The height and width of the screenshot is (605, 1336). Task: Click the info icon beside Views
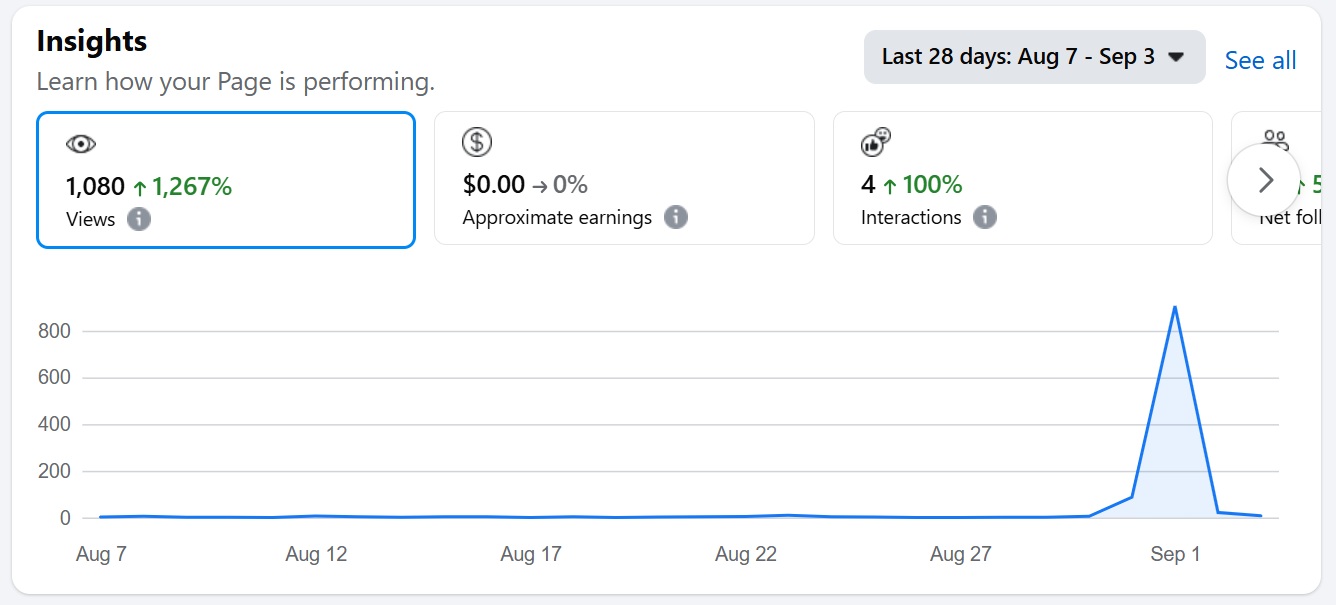click(x=139, y=219)
